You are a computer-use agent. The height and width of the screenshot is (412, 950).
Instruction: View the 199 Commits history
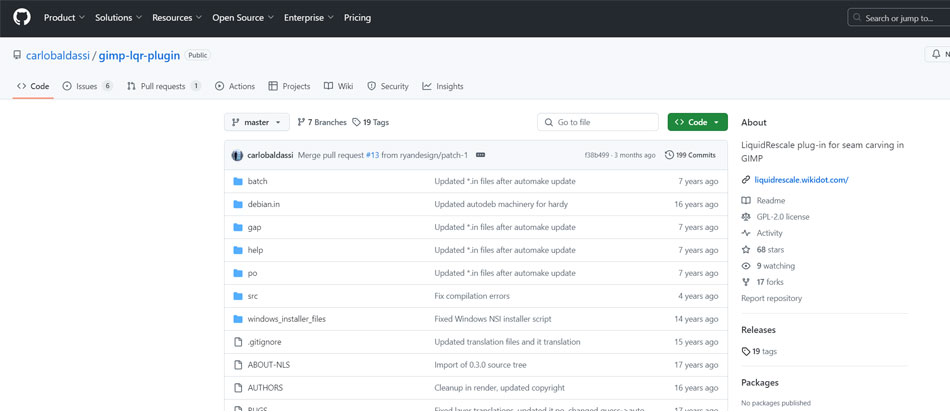(x=690, y=155)
